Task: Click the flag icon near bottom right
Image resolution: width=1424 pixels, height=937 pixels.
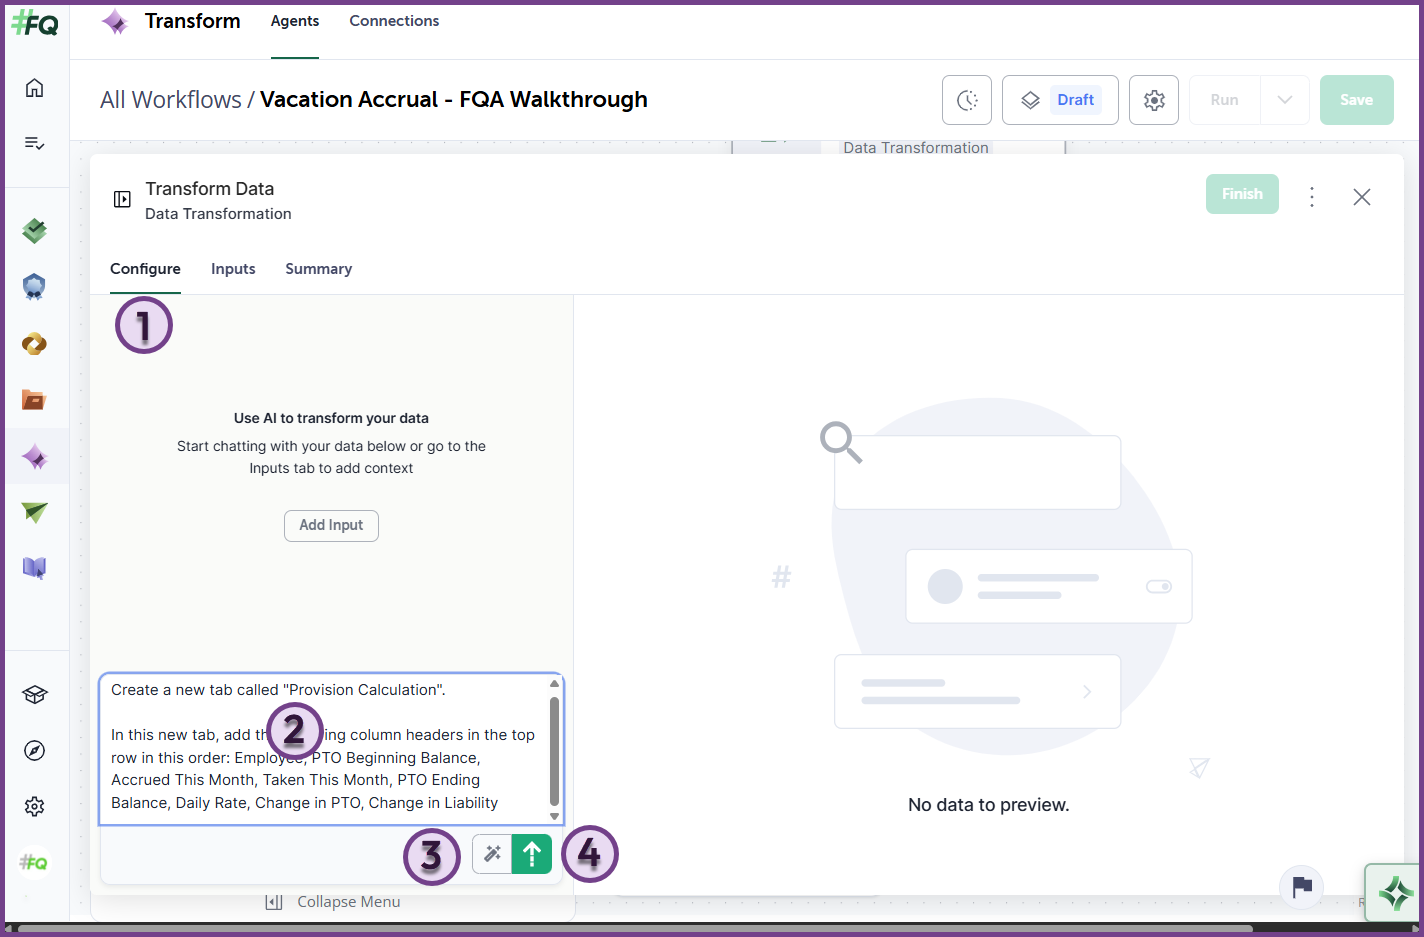Action: pos(1302,887)
